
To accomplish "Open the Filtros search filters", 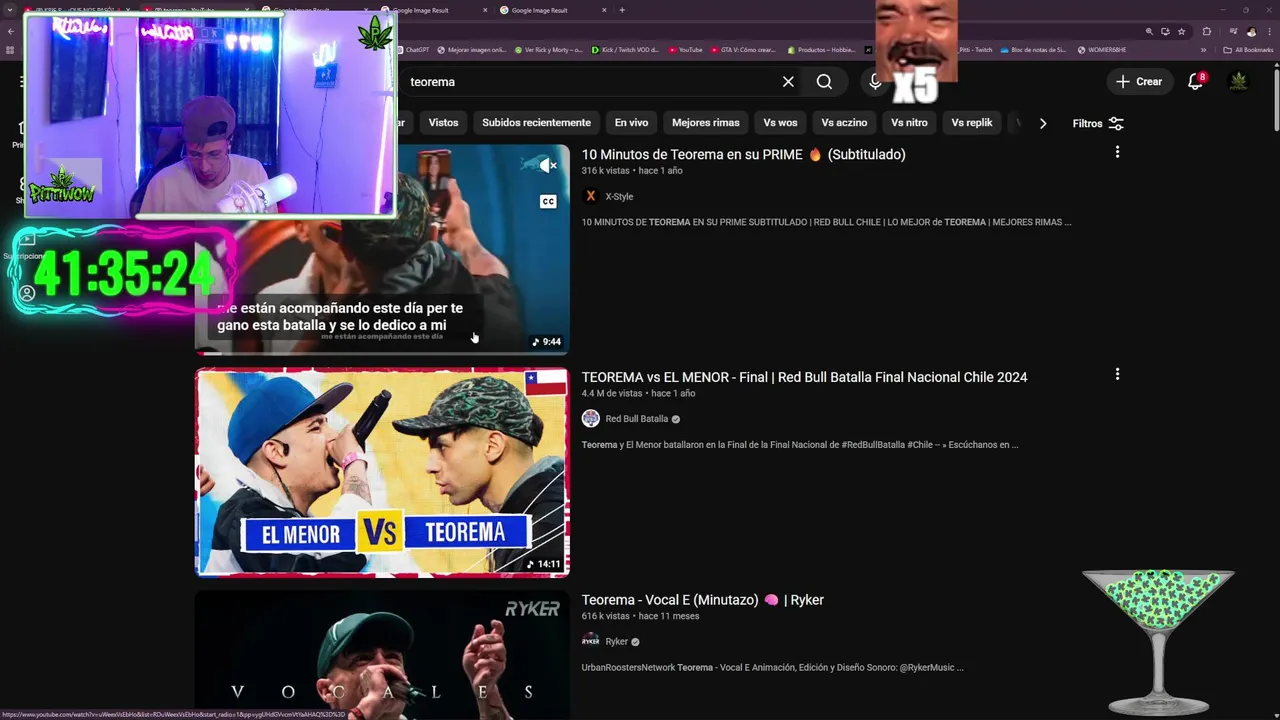I will click(1098, 124).
